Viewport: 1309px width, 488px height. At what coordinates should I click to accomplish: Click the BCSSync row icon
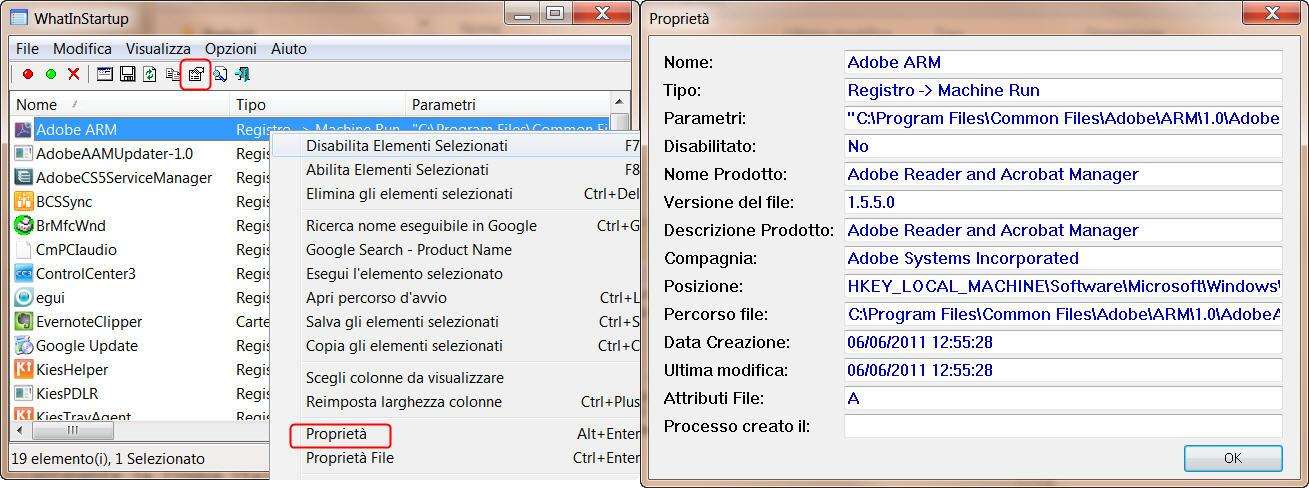[23, 201]
